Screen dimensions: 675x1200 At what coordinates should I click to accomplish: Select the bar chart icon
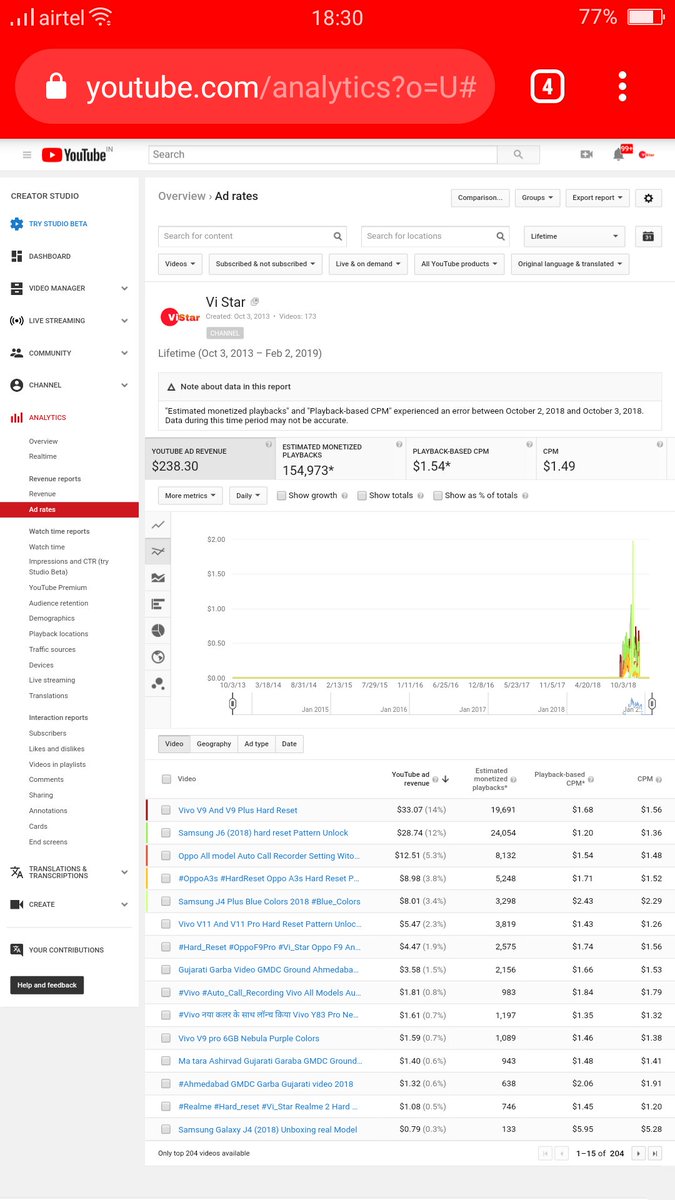coord(158,604)
